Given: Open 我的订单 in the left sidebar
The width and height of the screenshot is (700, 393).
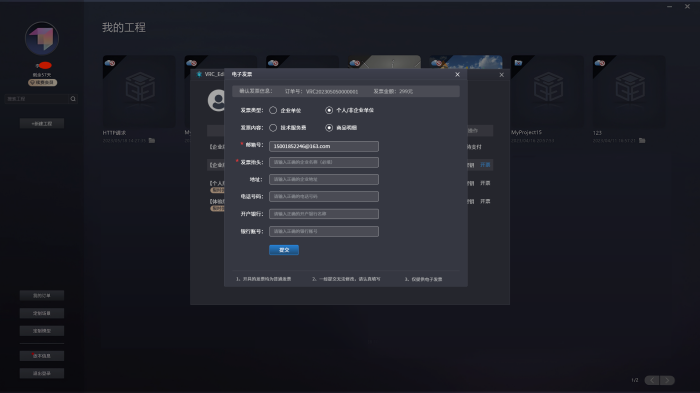Looking at the screenshot, I should (42, 296).
